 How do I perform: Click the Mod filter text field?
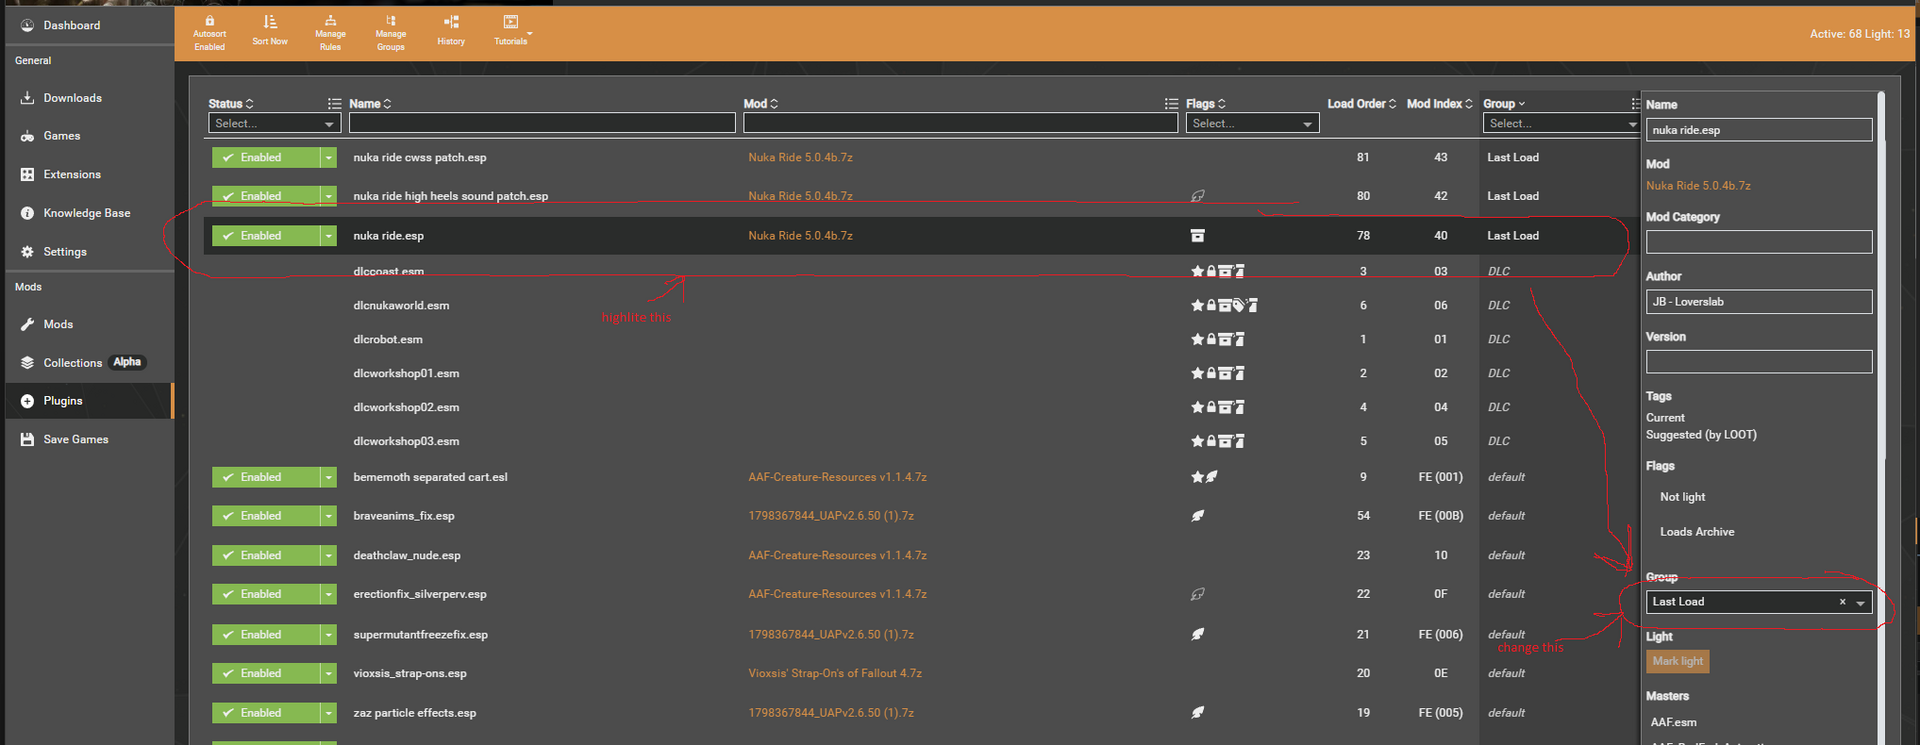tap(961, 123)
